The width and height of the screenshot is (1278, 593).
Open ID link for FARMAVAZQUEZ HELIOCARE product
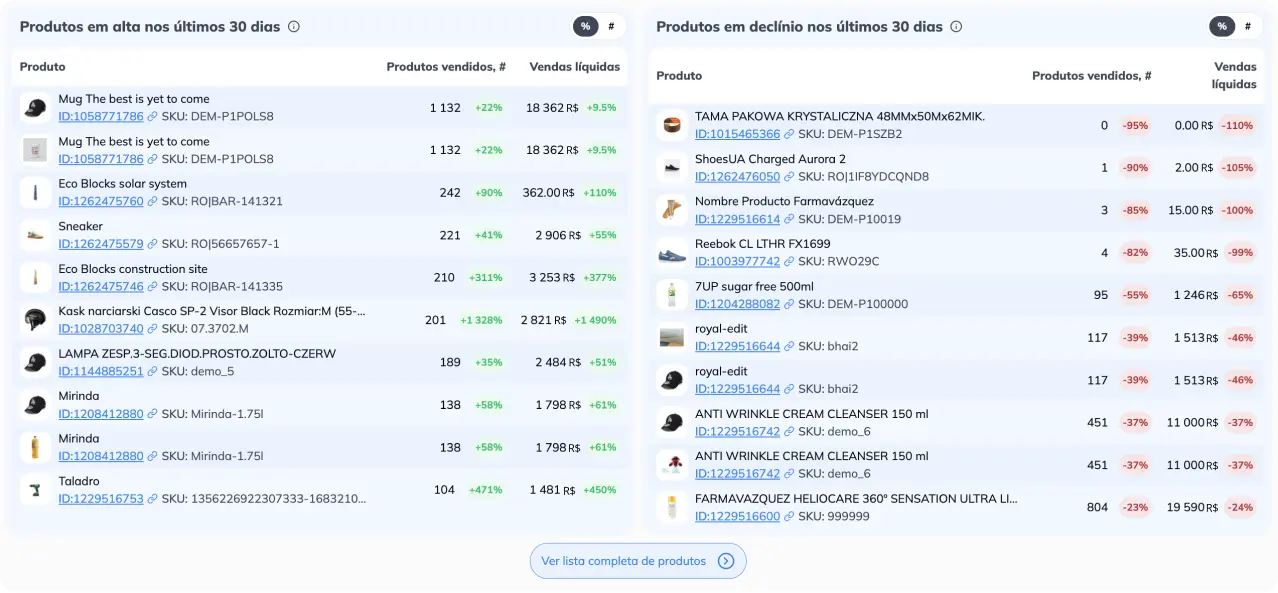tap(737, 516)
